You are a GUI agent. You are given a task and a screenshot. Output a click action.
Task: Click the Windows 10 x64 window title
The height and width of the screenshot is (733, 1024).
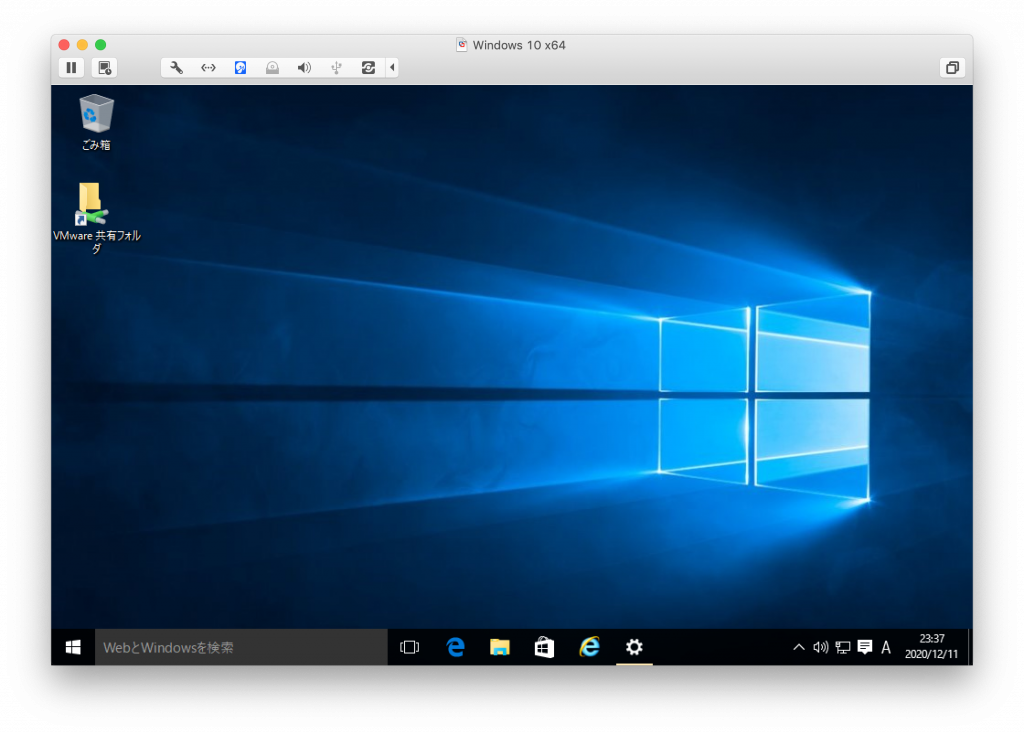coord(519,45)
